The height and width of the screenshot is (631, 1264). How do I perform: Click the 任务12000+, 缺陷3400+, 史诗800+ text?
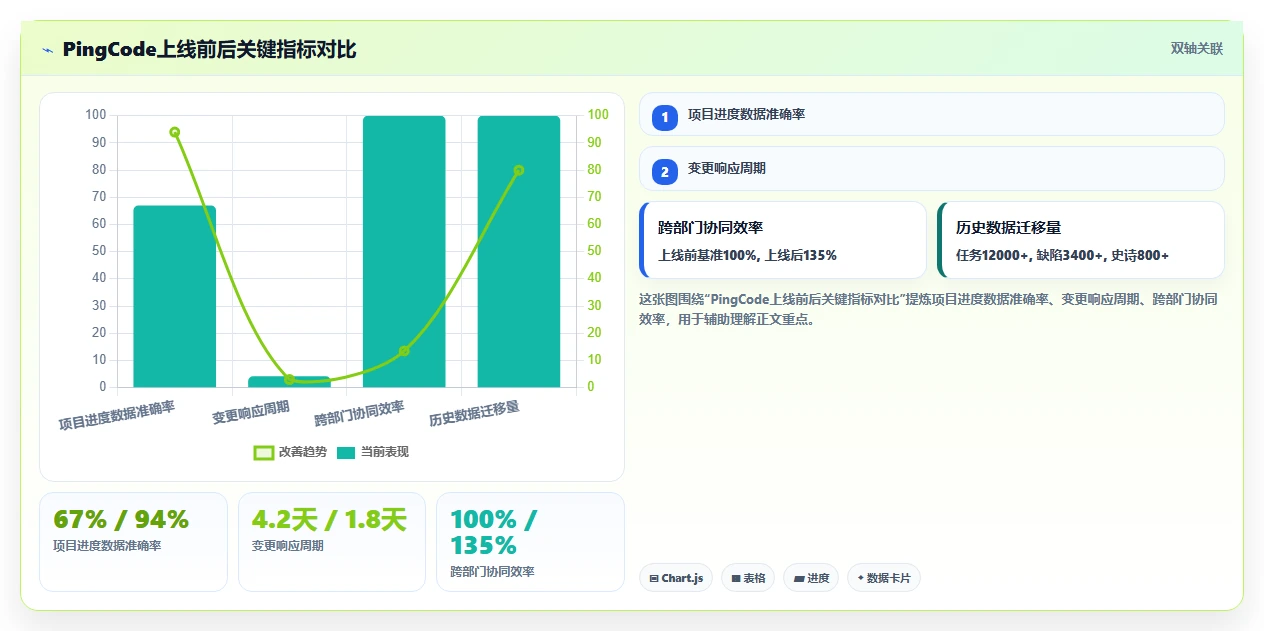point(1063,255)
